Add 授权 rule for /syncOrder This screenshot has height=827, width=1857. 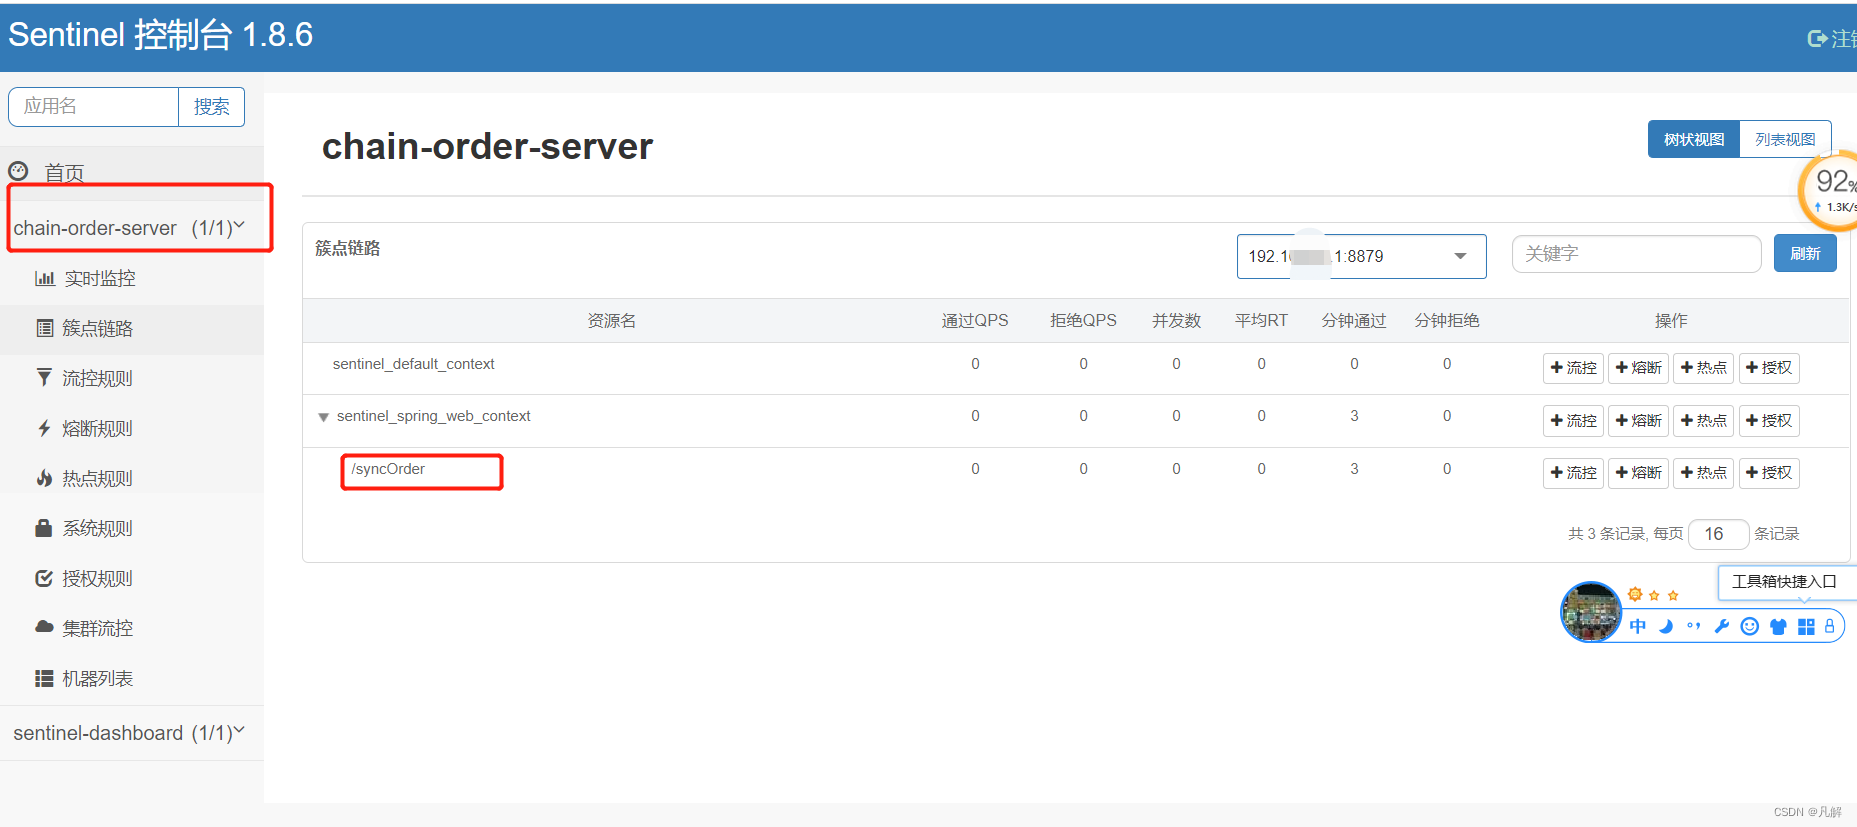tap(1769, 473)
